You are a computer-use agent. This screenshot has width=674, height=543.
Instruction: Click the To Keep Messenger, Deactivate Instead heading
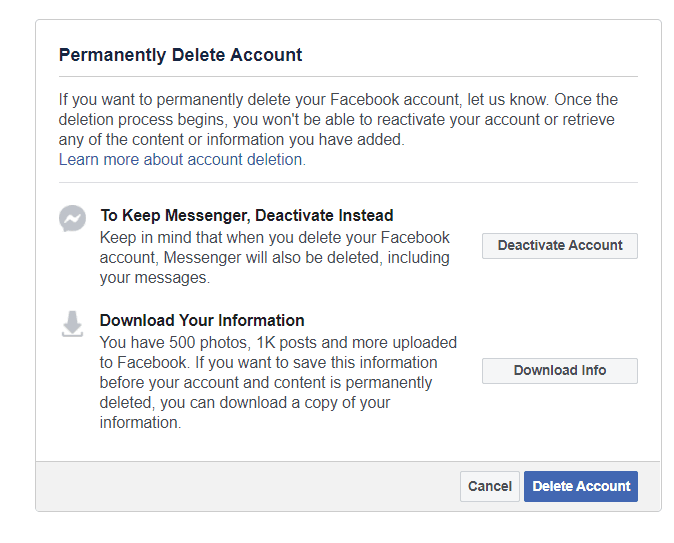[x=247, y=215]
